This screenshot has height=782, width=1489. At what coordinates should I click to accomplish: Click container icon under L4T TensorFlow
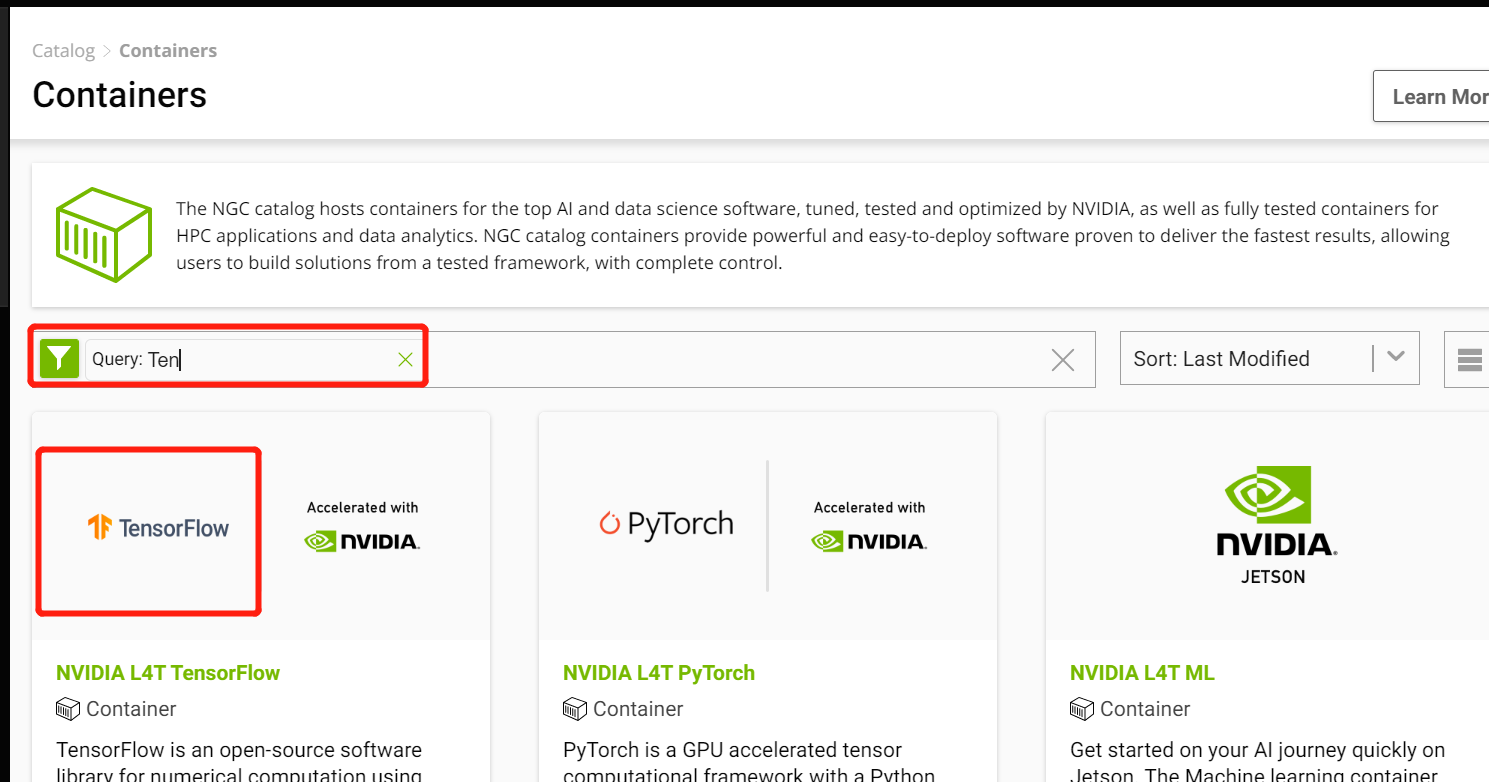67,709
